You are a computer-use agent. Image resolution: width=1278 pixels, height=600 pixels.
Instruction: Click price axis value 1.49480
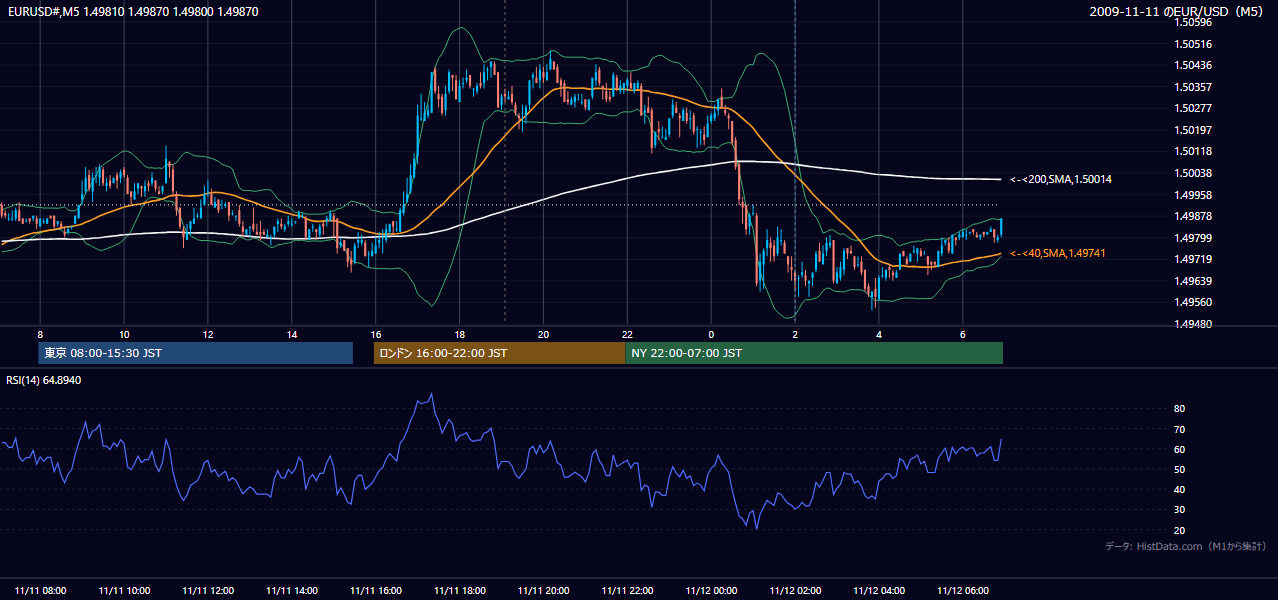tap(1193, 324)
